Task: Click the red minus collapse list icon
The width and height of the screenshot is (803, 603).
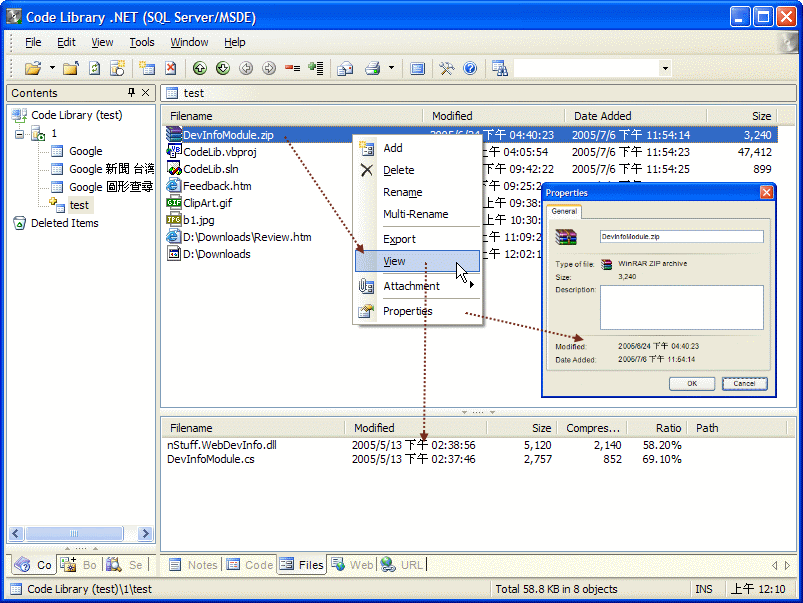Action: [x=292, y=68]
